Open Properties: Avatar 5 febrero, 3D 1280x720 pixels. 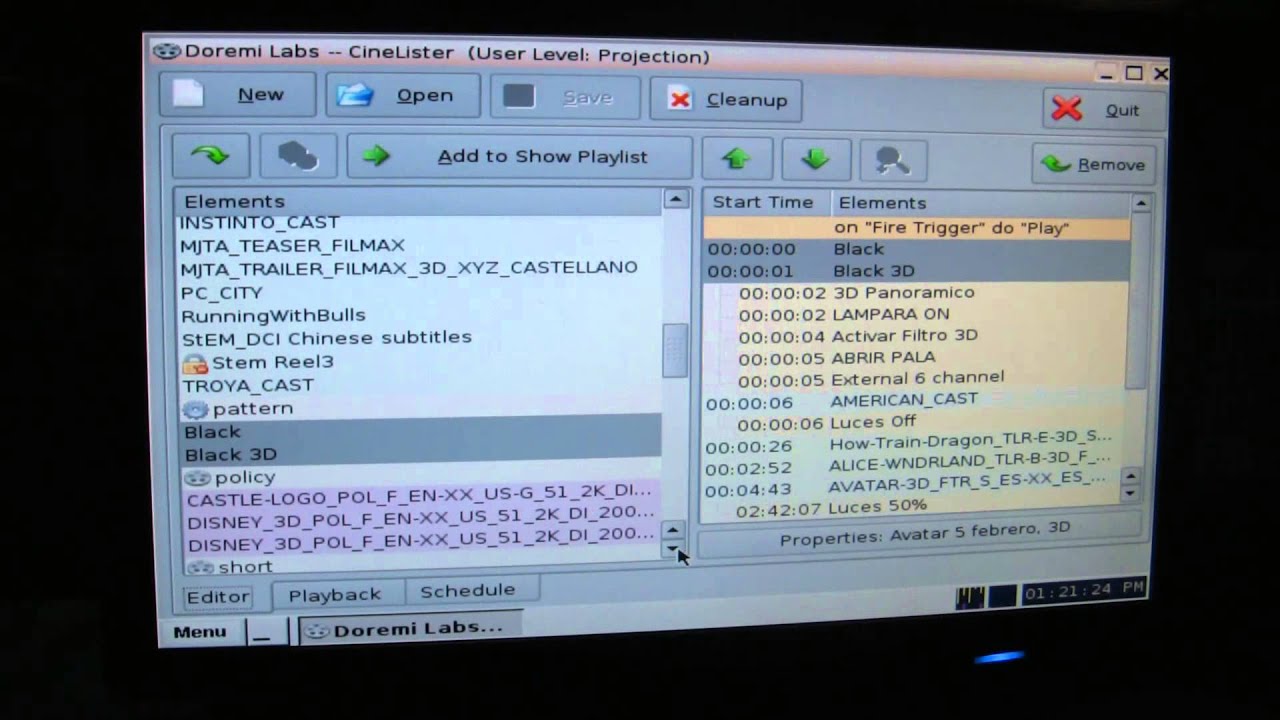click(x=920, y=535)
